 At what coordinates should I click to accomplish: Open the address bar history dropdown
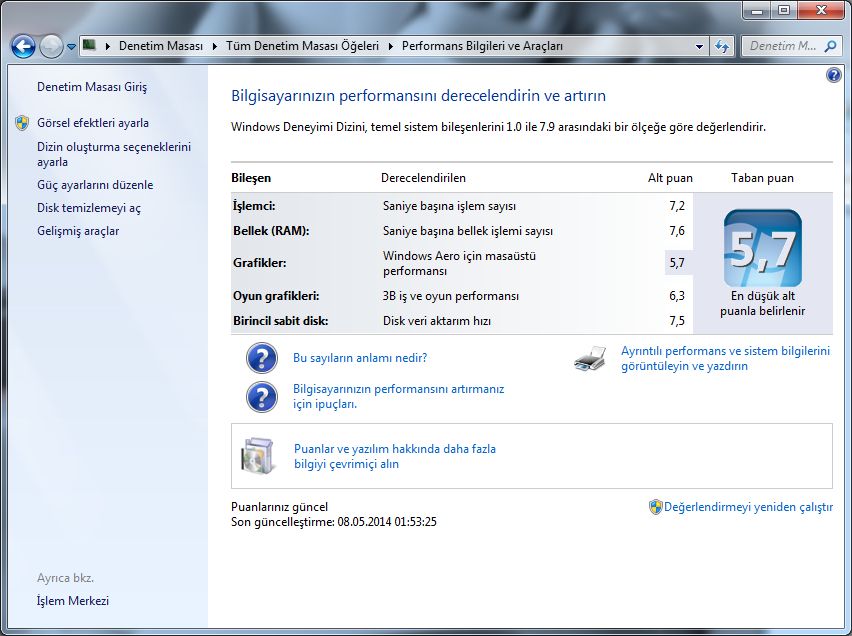tap(699, 47)
